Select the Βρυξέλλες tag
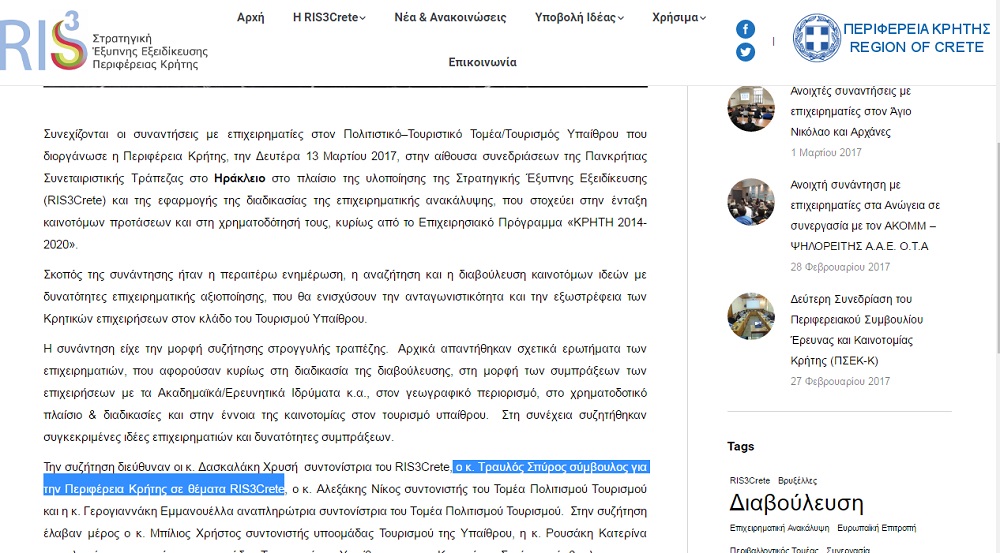This screenshot has height=553, width=1000. [x=797, y=480]
